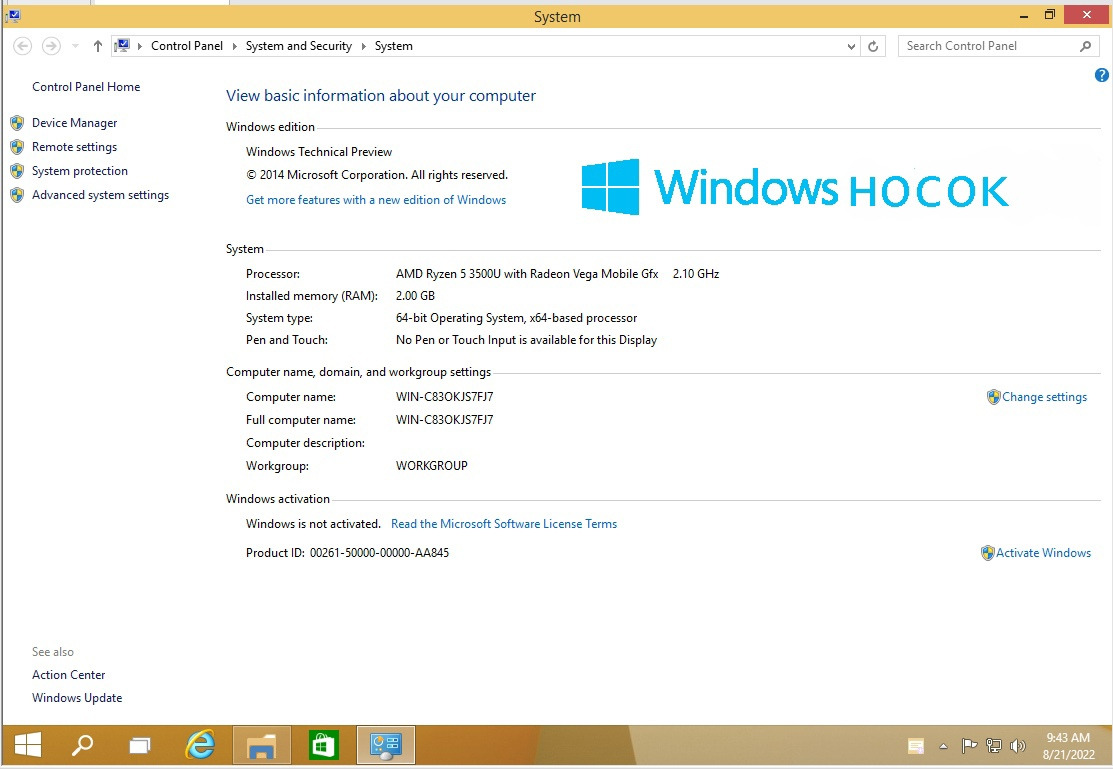Click the System window title icon
Image resolution: width=1113 pixels, height=769 pixels.
click(12, 15)
